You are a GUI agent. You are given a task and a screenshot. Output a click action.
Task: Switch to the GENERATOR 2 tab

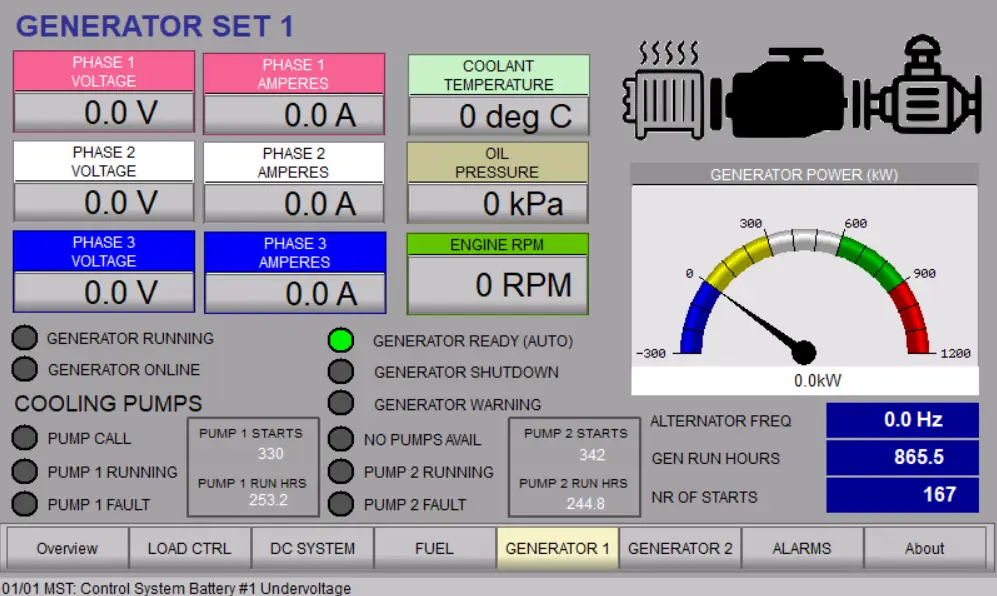[x=679, y=548]
